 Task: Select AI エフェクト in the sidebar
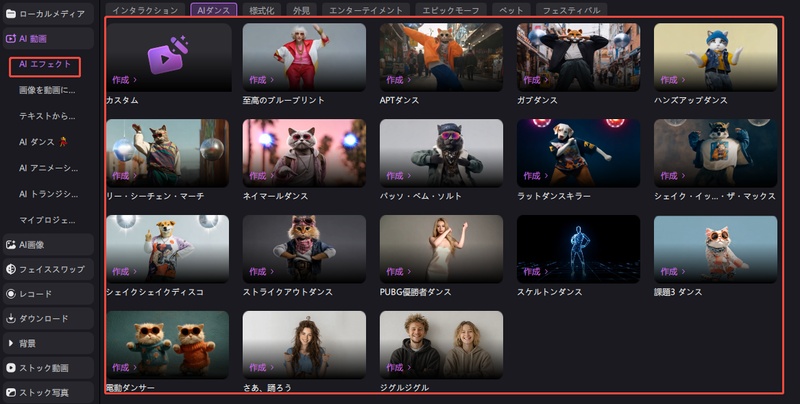45,65
